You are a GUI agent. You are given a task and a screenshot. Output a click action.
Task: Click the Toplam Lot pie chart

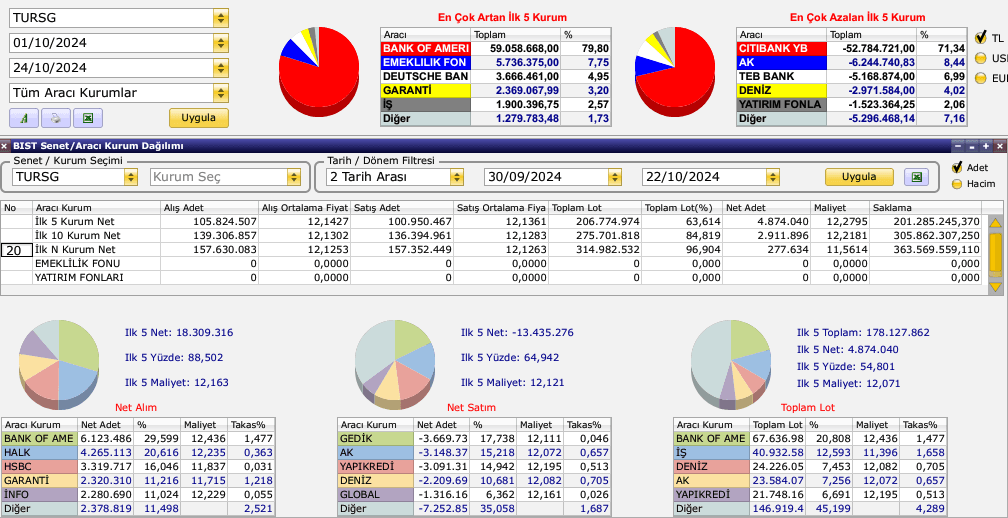(x=731, y=364)
